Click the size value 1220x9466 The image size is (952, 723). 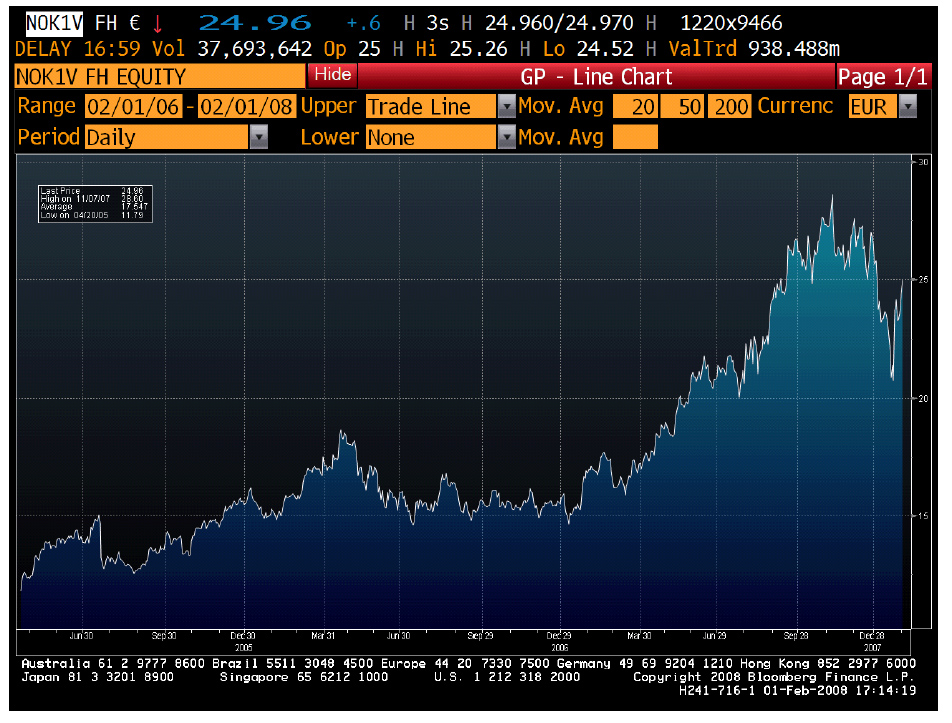(x=731, y=23)
